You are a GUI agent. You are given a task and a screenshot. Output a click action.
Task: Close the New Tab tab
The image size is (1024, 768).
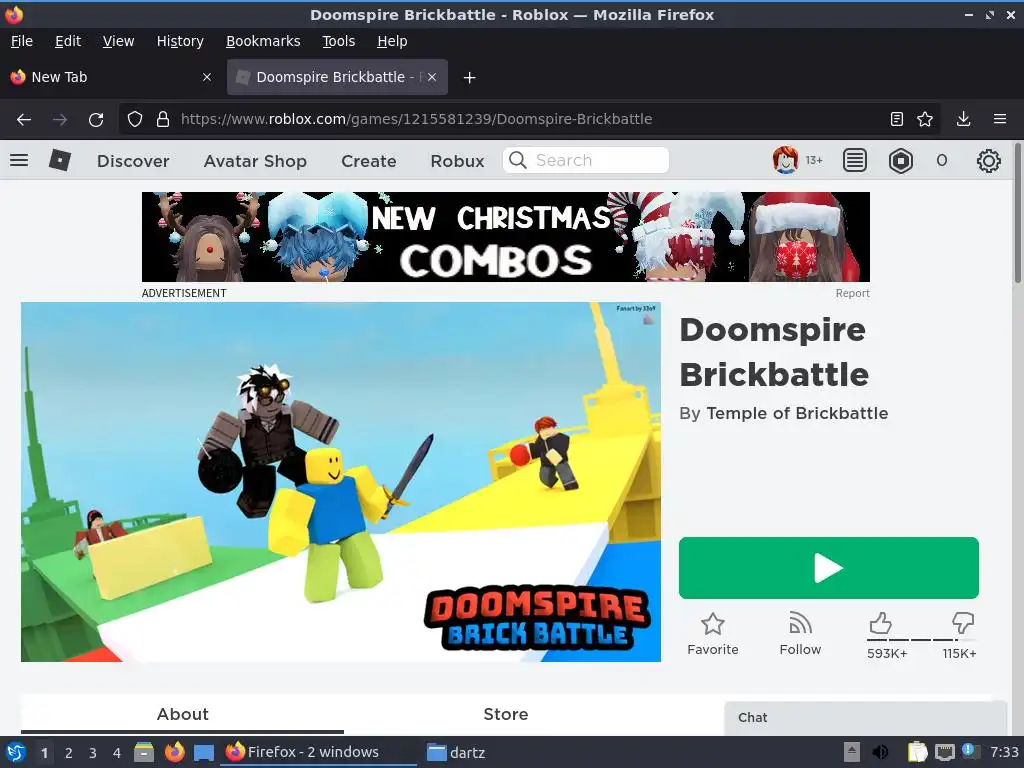[206, 77]
